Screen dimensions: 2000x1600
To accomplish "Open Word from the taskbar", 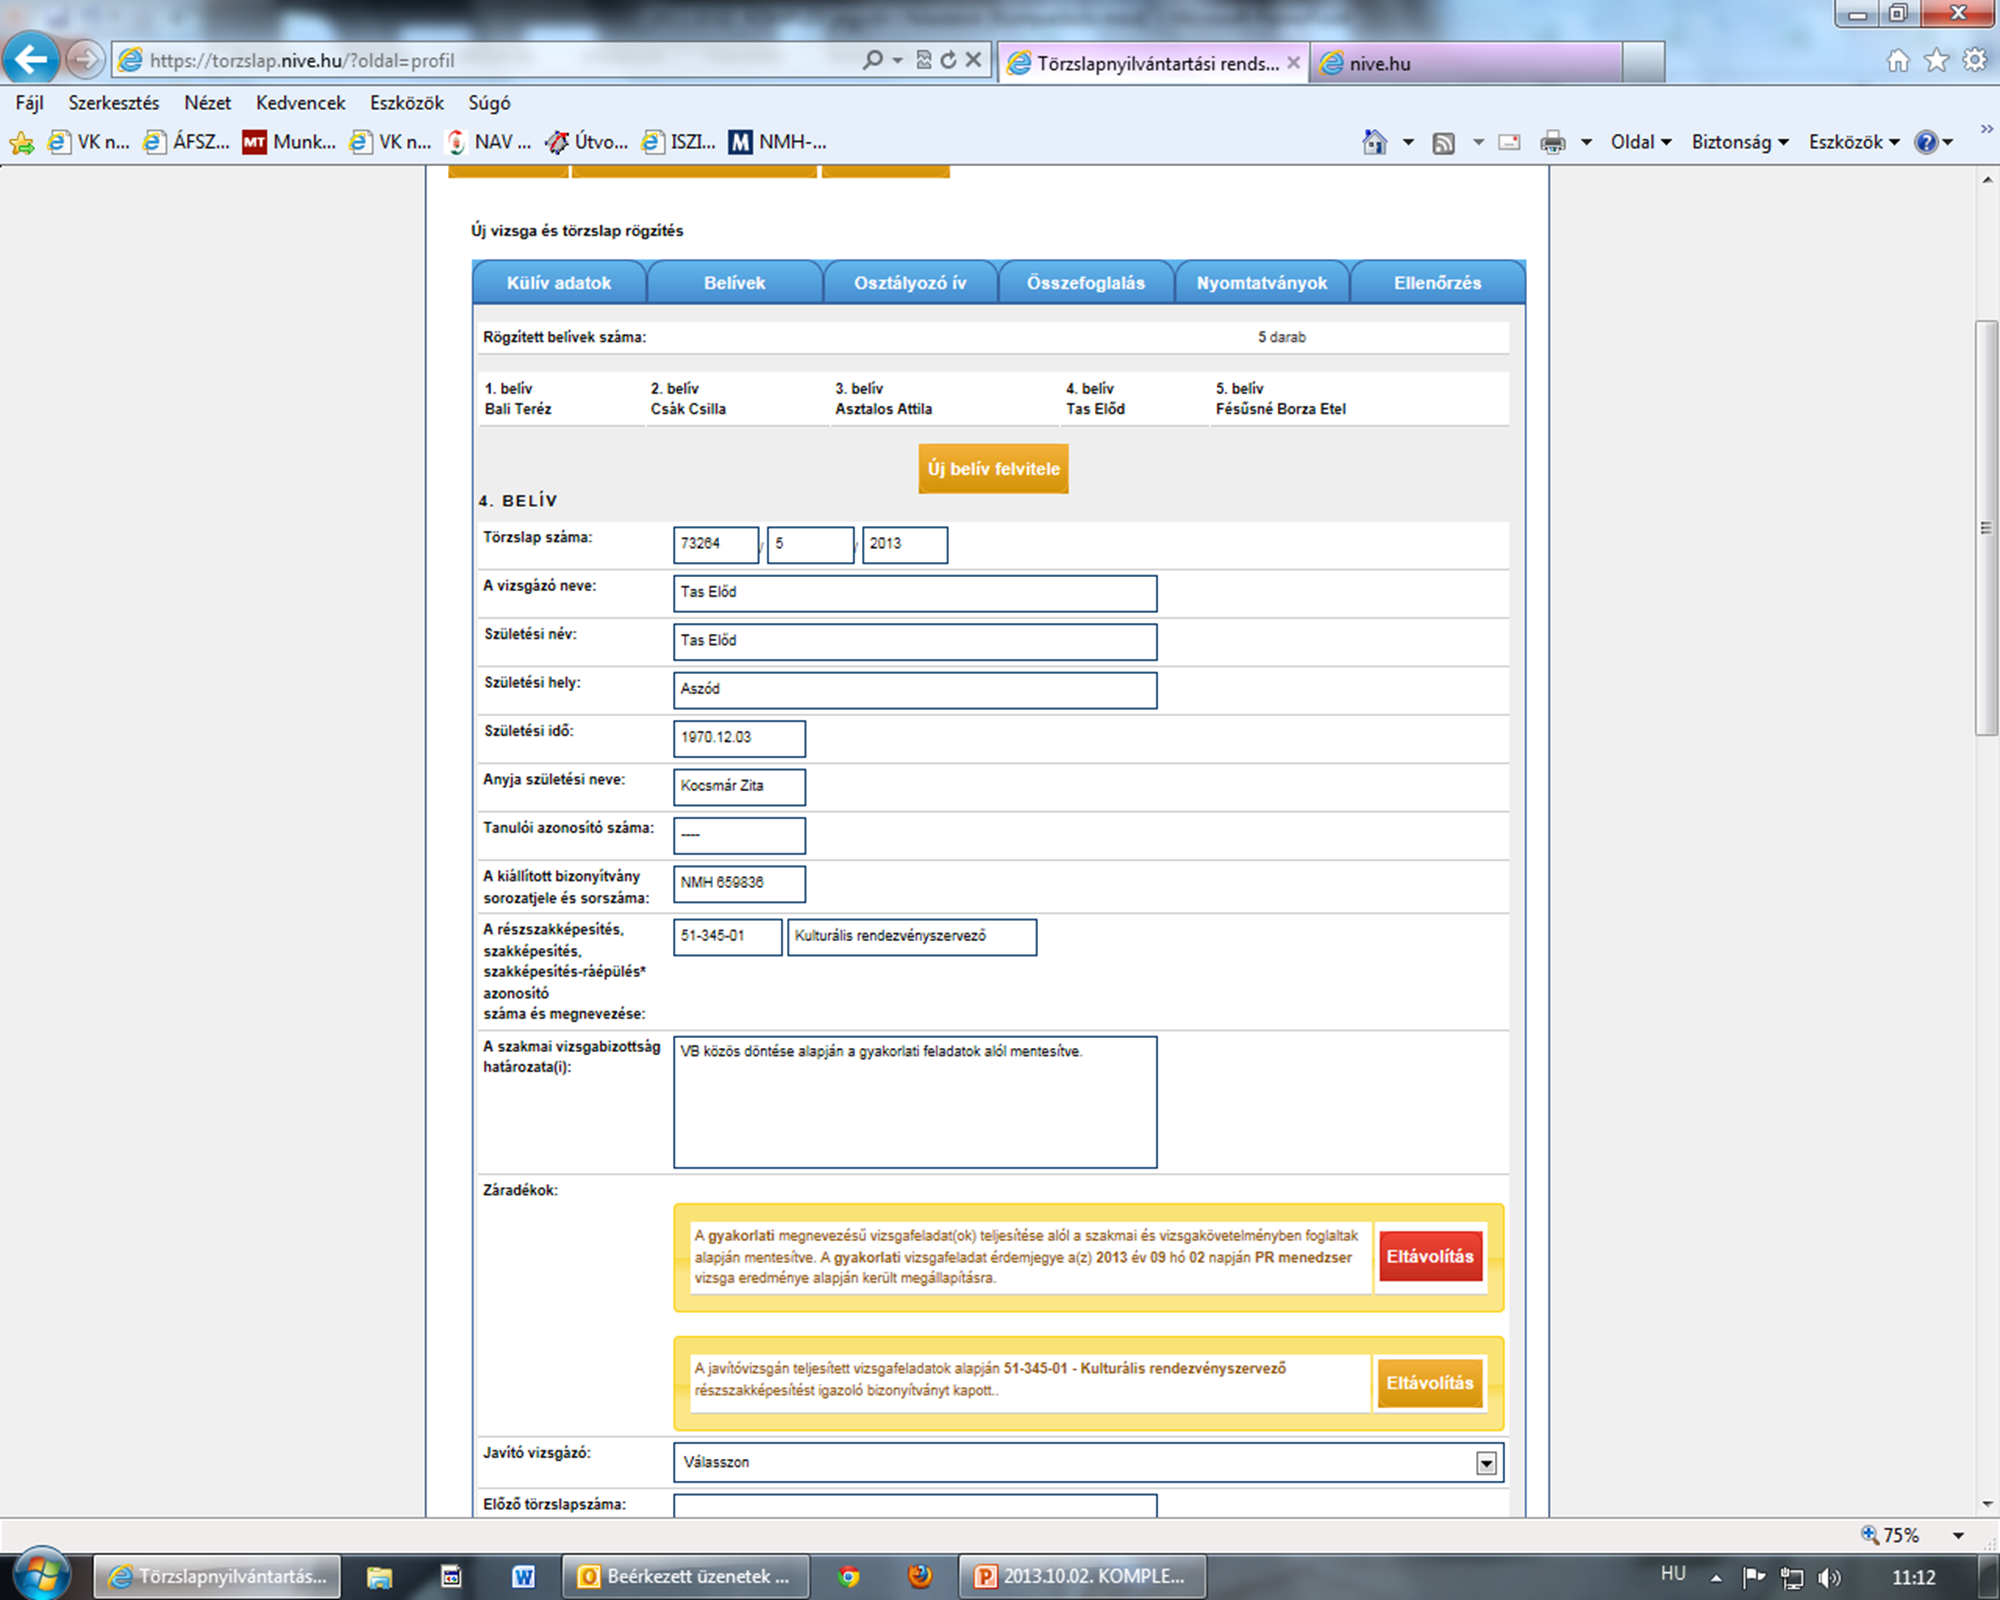I will (523, 1577).
